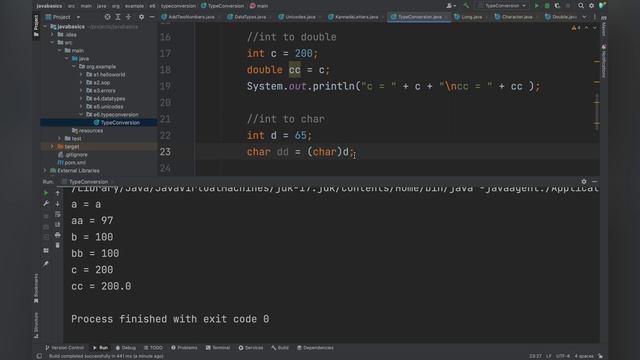Open TypeConversion run configuration dropdown
The width and height of the screenshot is (640, 360).
click(502, 6)
